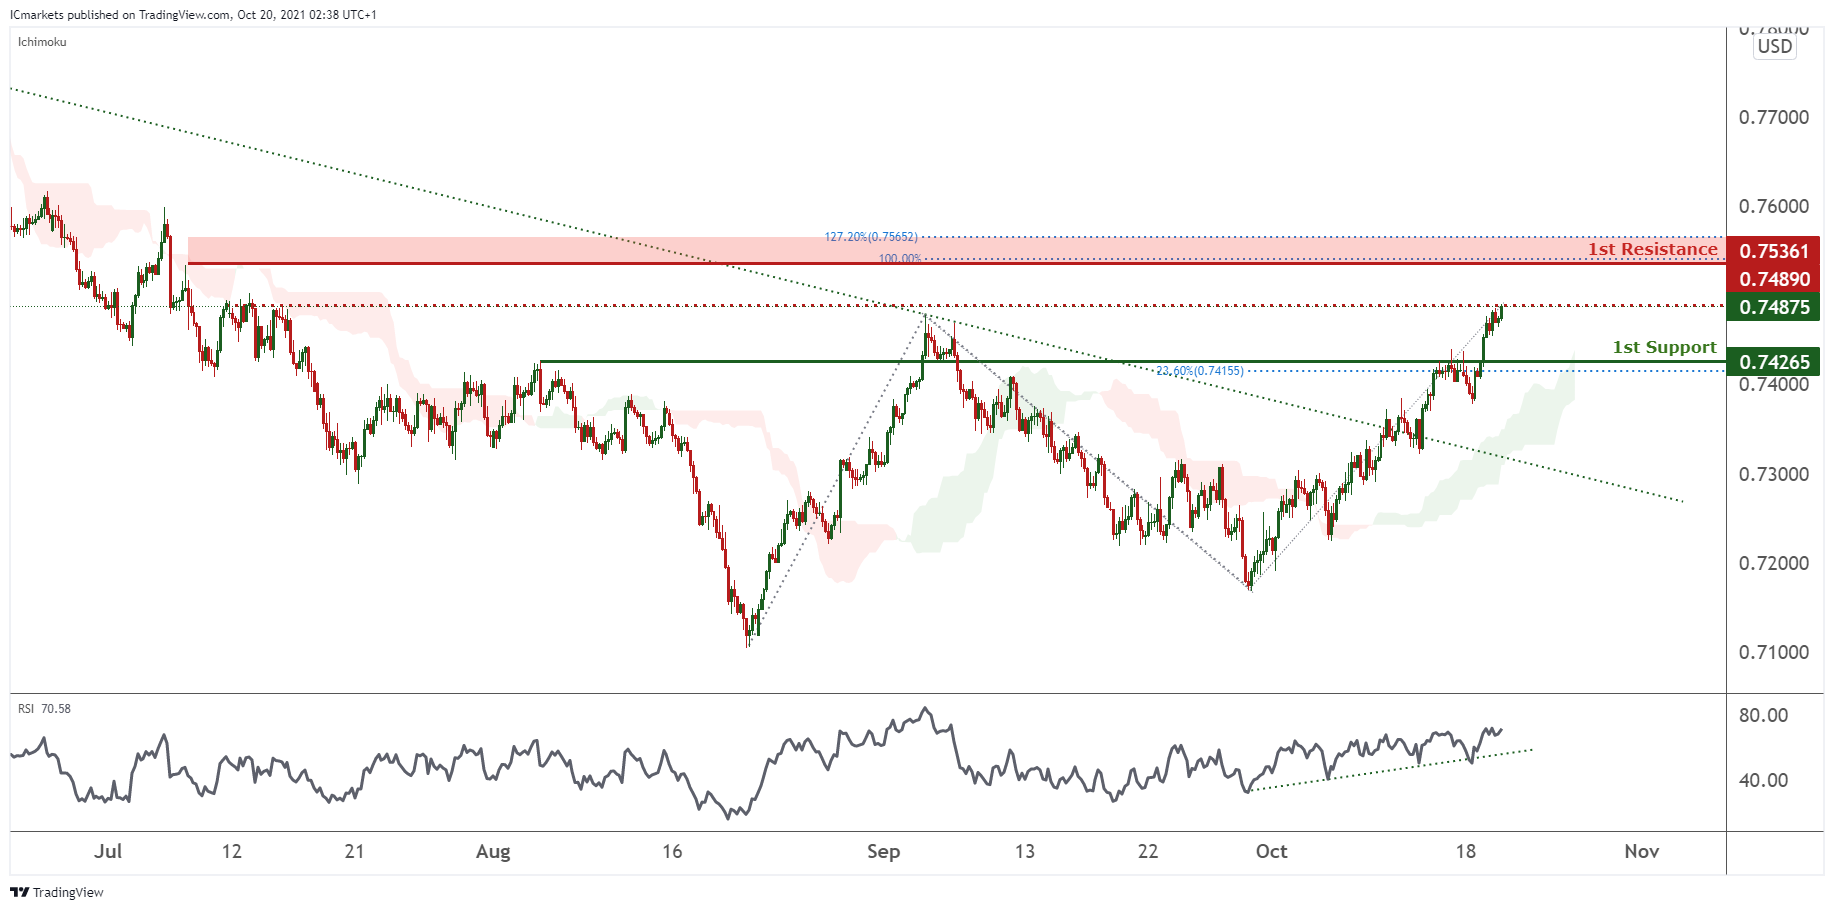The image size is (1834, 910).
Task: Open the USD currency selector badge
Action: coord(1775,46)
